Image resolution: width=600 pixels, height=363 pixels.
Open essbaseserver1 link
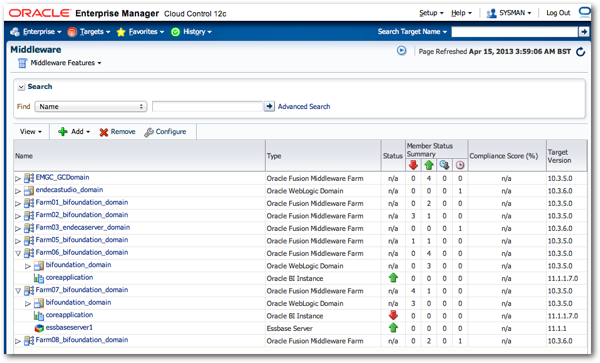click(69, 327)
